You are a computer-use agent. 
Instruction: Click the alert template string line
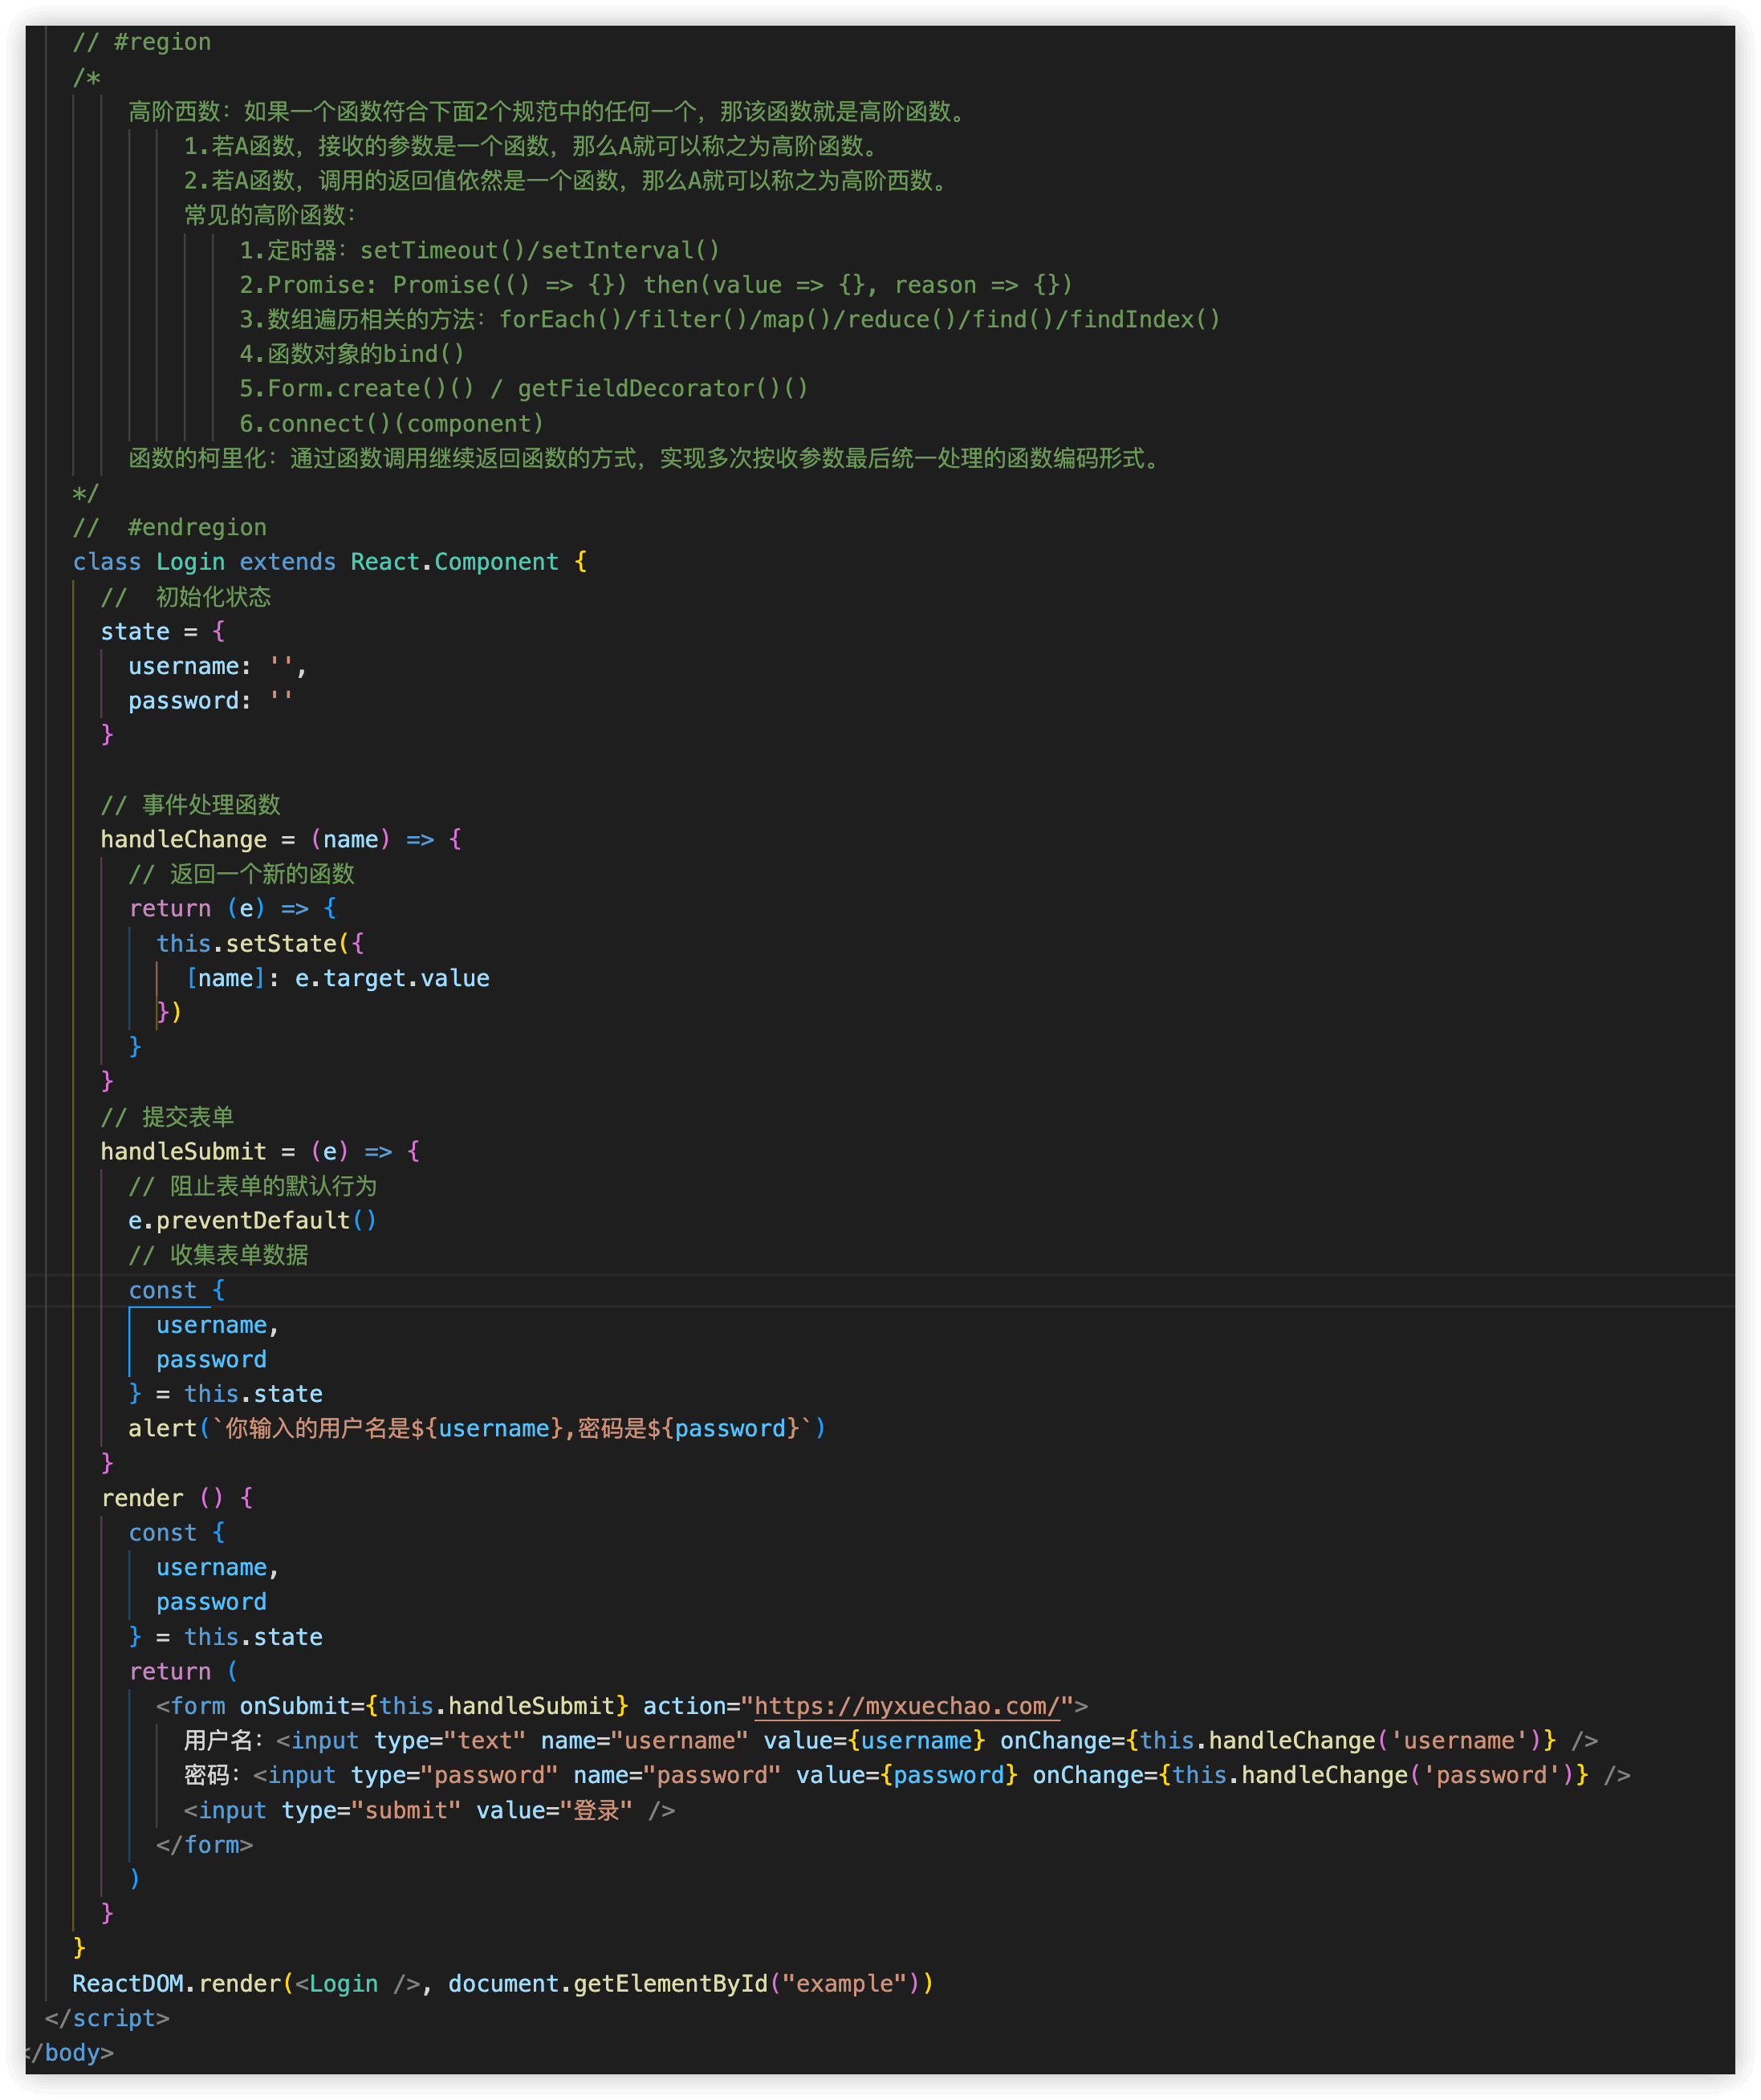(x=477, y=1428)
